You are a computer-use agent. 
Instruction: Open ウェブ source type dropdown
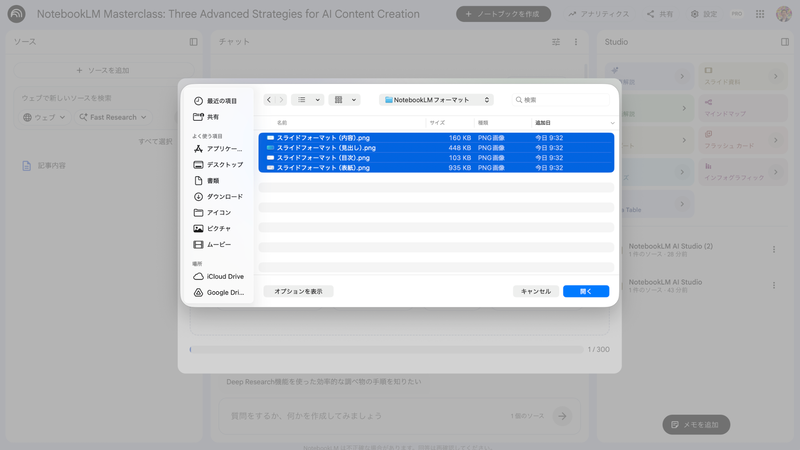44,117
